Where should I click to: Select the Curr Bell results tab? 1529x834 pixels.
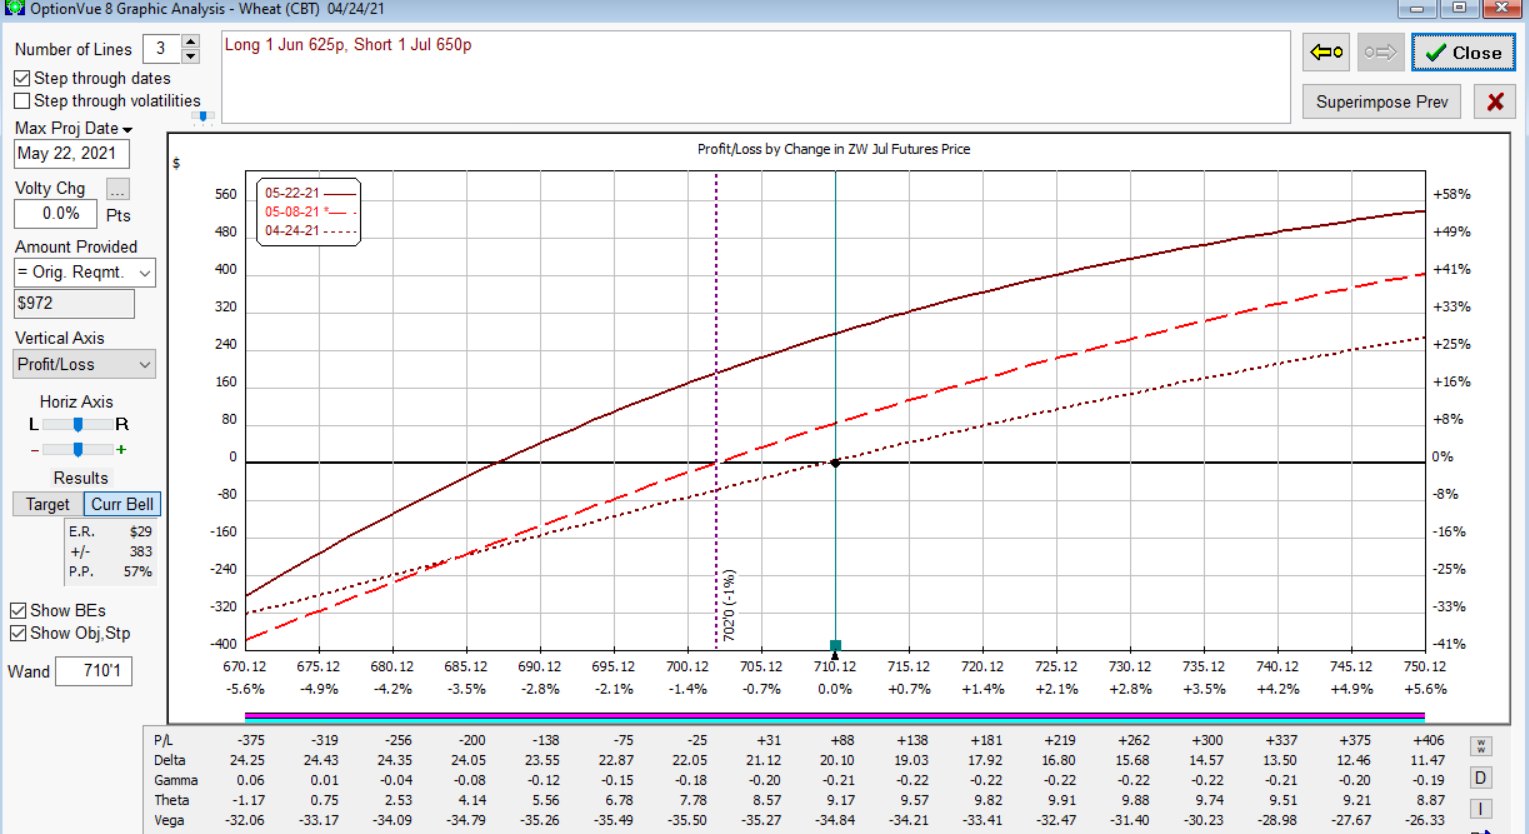122,504
